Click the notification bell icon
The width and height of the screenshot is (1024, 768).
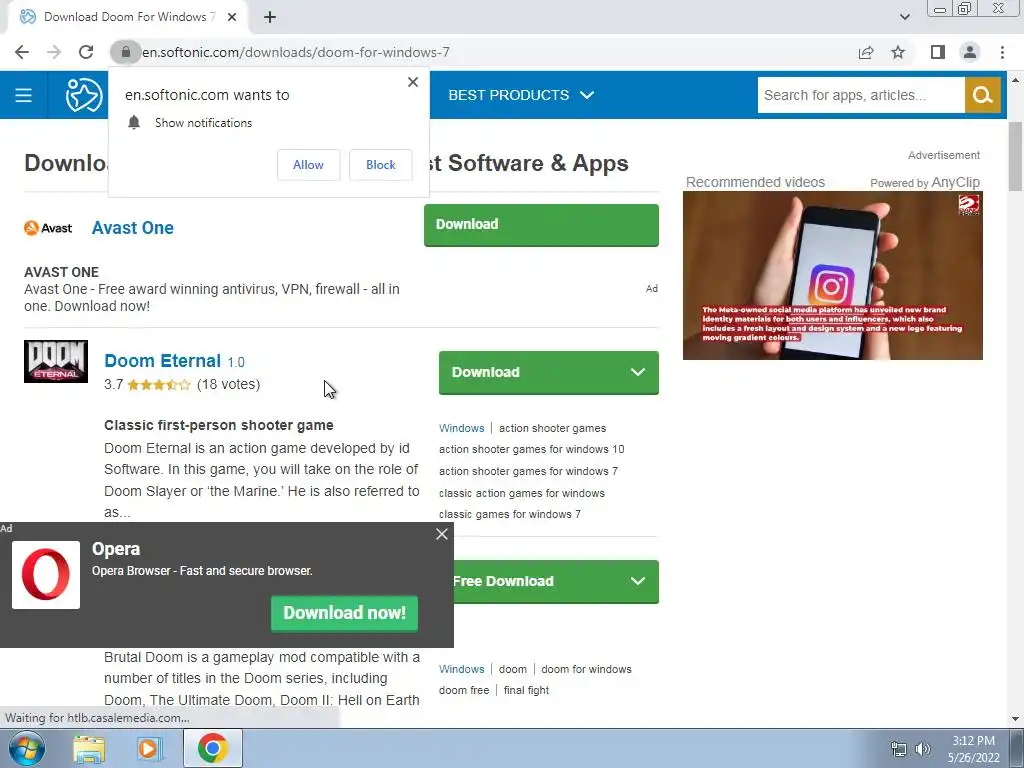(x=134, y=122)
